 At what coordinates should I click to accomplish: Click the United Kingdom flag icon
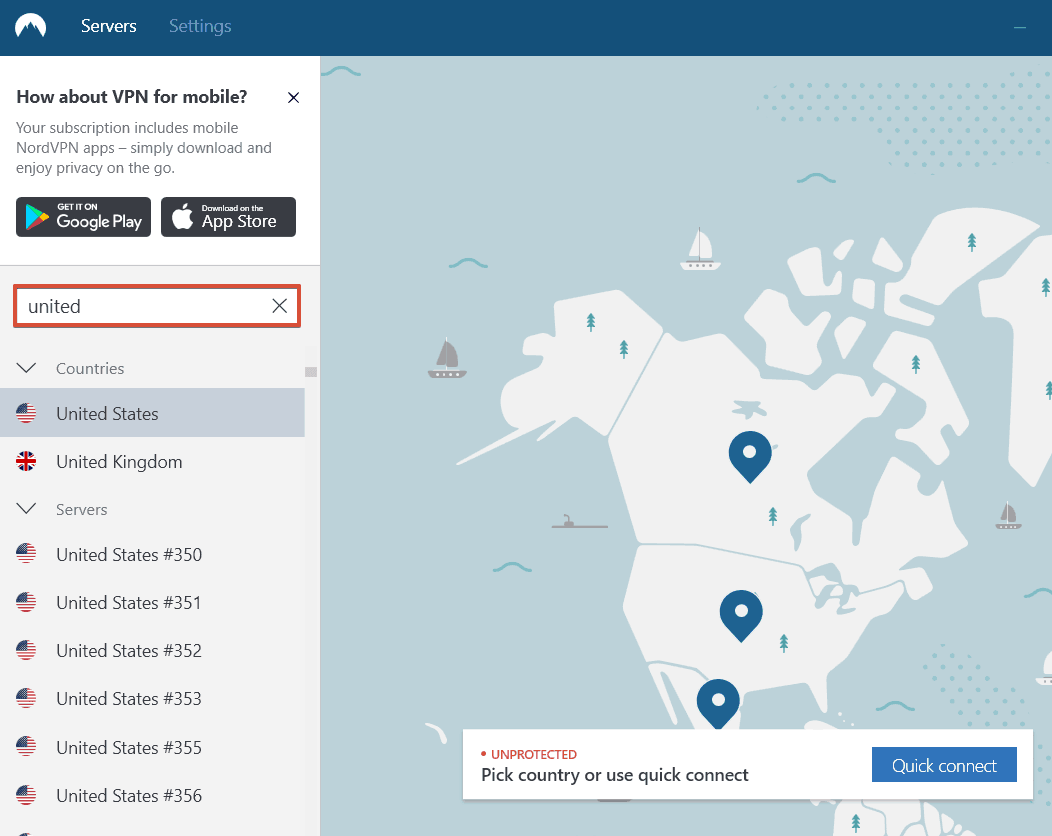click(26, 461)
